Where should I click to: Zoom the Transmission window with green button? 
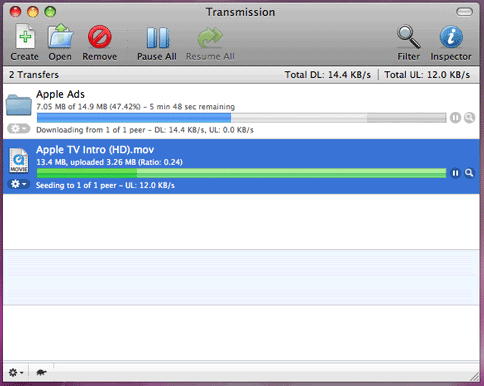click(50, 12)
